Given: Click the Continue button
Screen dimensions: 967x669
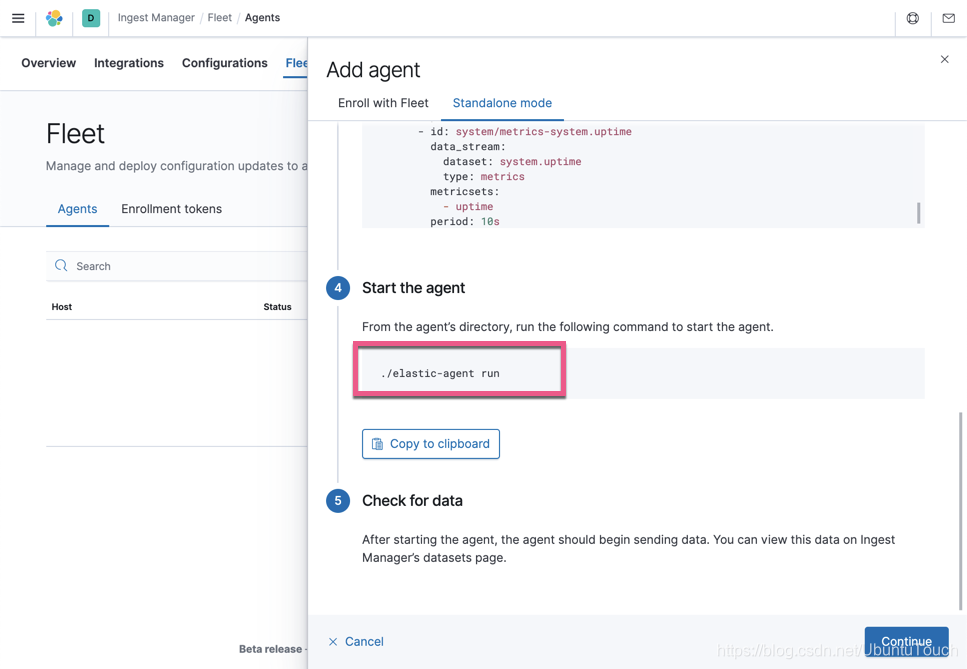Looking at the screenshot, I should click(x=906, y=641).
